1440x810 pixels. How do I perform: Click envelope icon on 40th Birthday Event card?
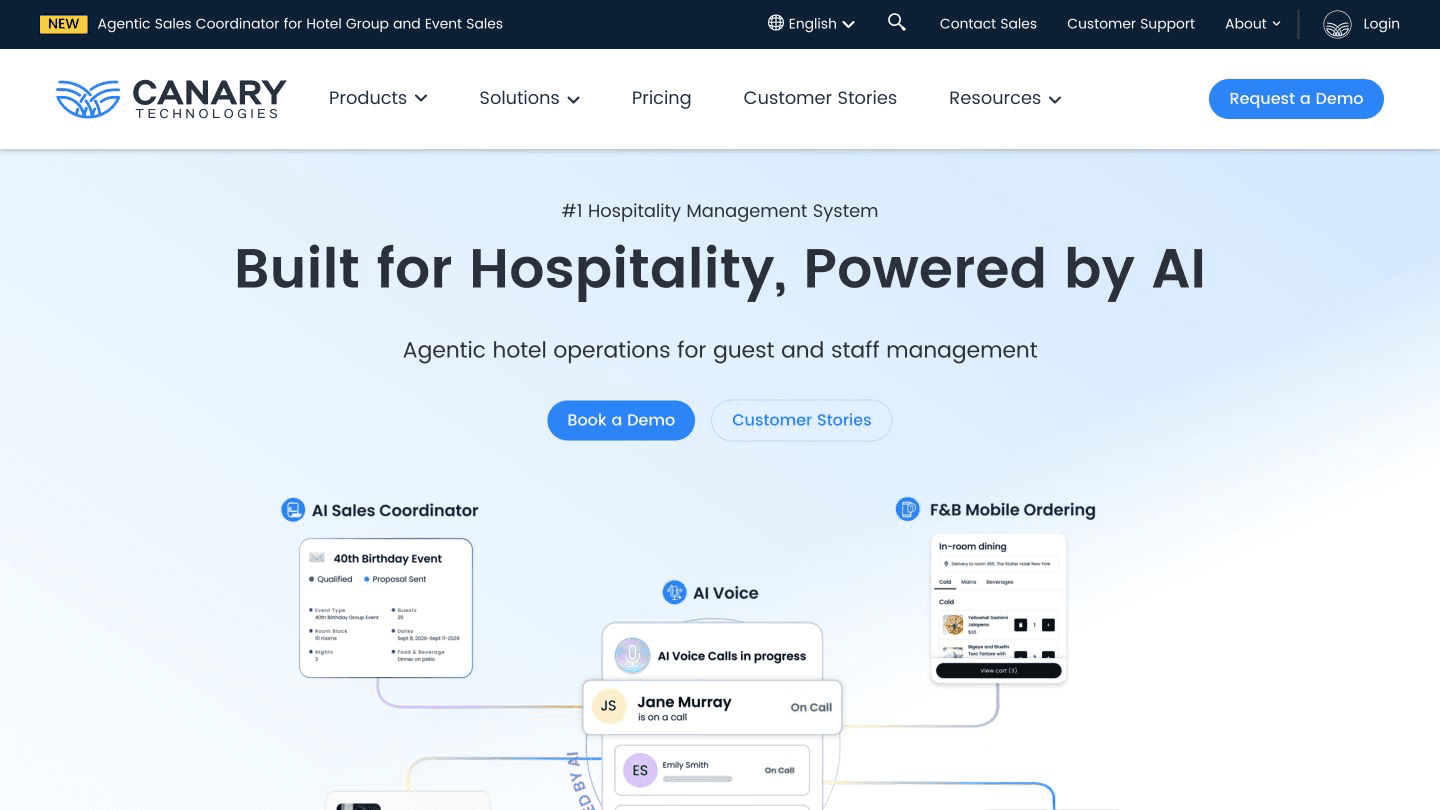(317, 558)
